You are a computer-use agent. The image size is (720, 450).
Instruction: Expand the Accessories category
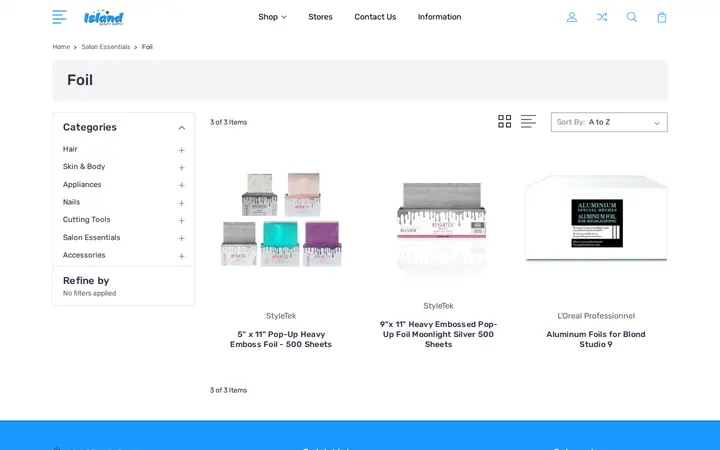click(181, 256)
